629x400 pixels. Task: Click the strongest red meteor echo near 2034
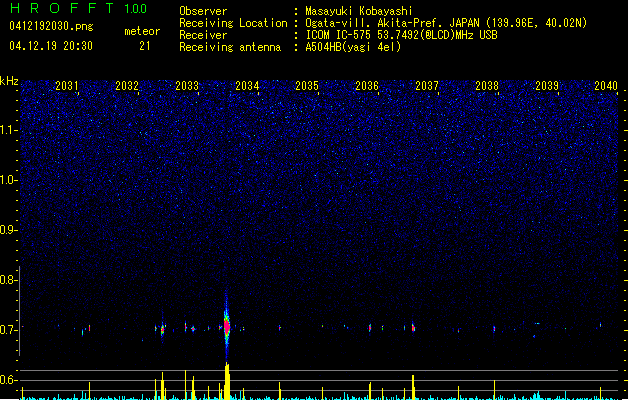(227, 327)
